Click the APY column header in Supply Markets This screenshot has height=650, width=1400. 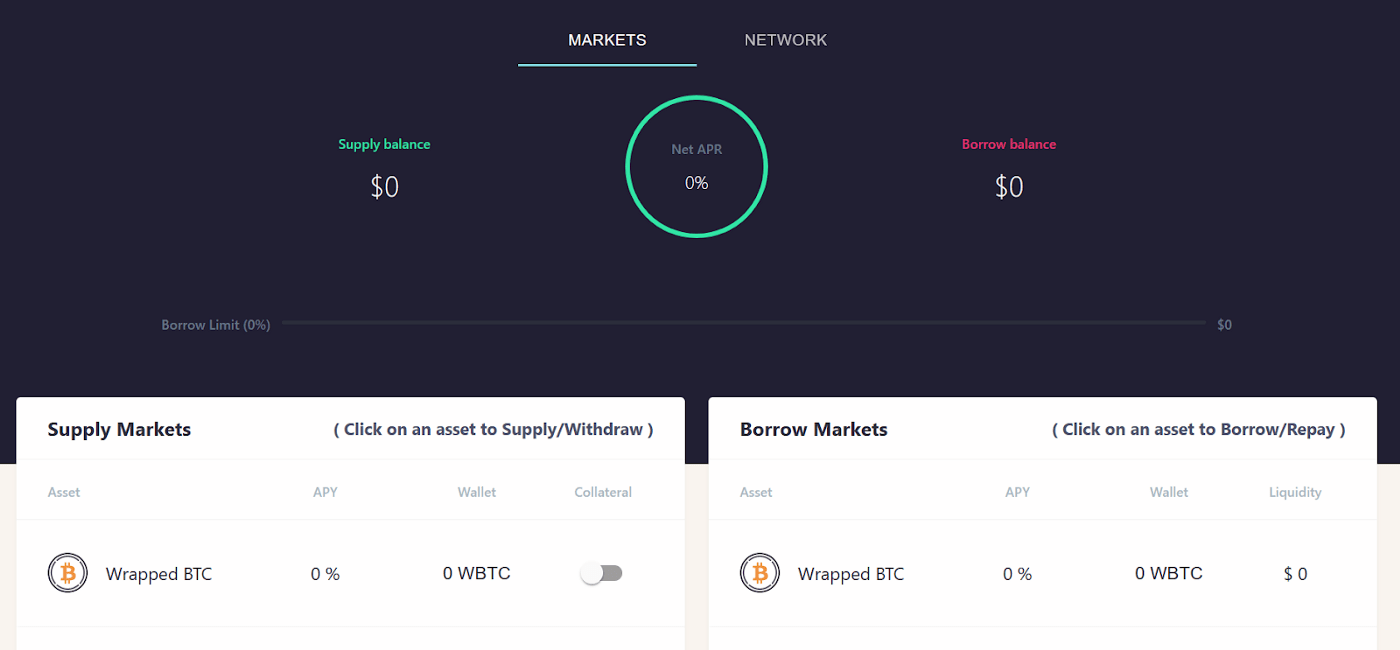[325, 492]
